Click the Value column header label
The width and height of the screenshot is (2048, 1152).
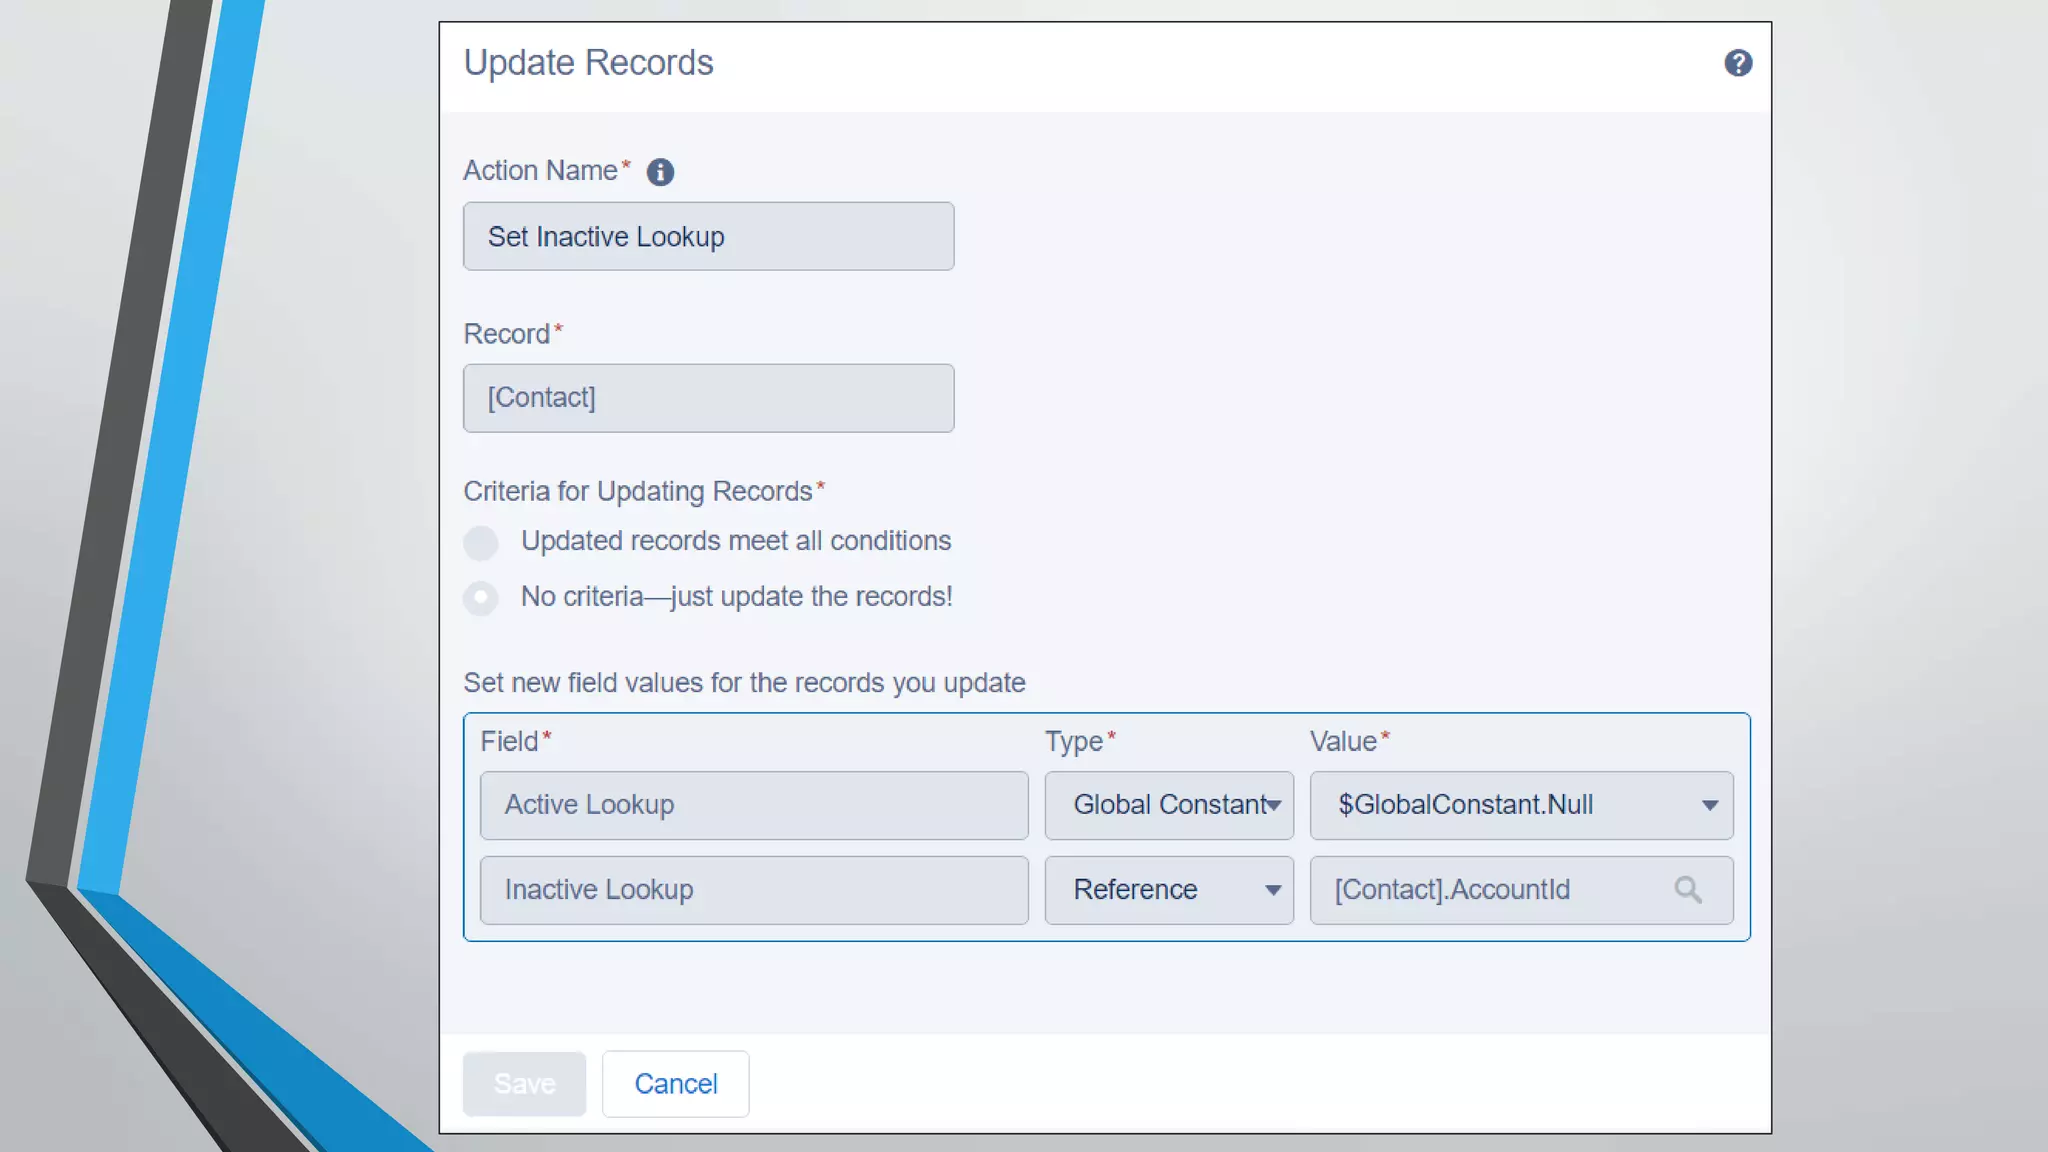(1343, 742)
